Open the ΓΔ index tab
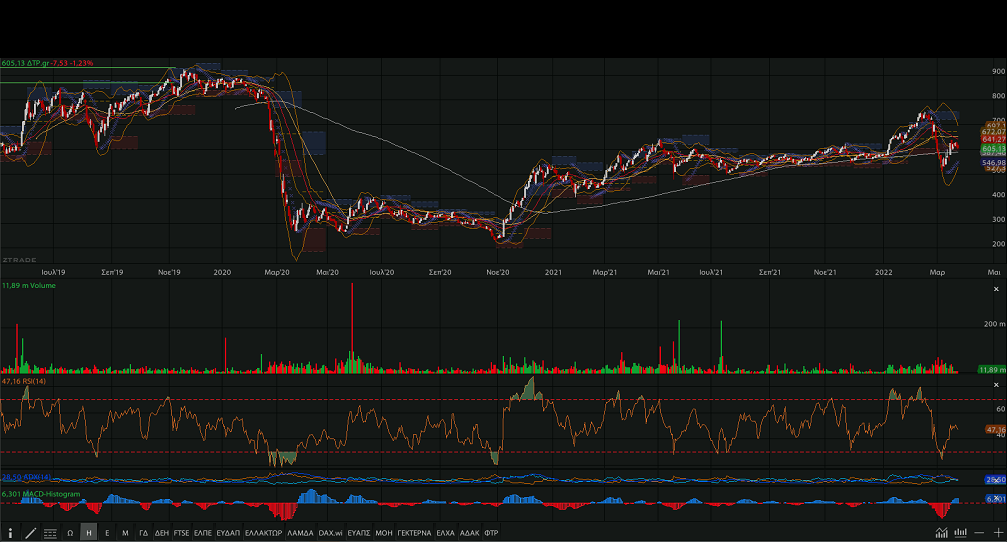 click(143, 532)
